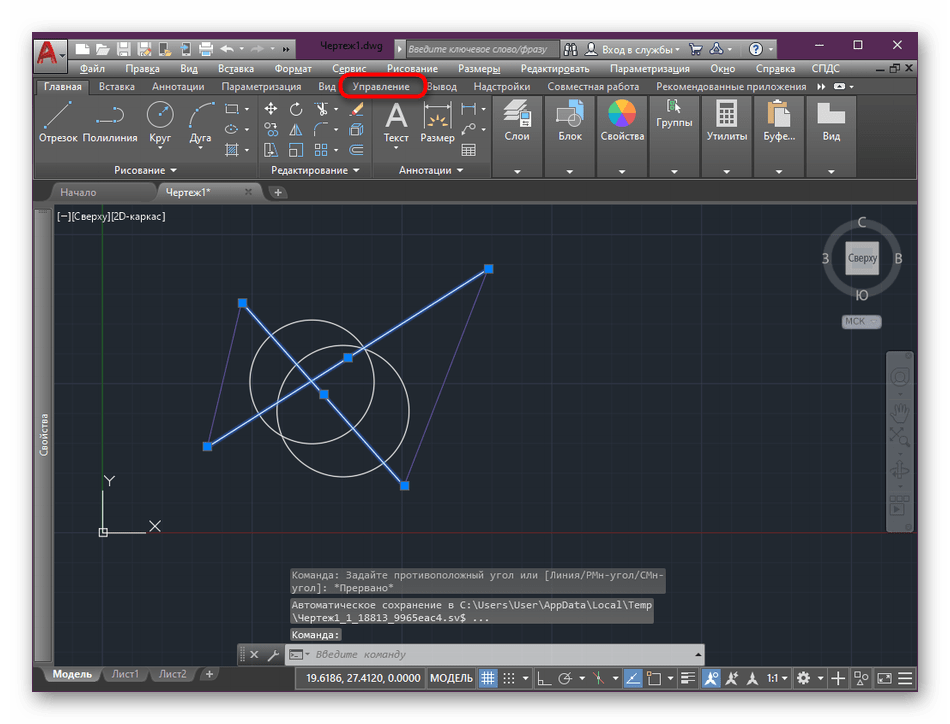Activate the Offset tool
This screenshot has height=724, width=950.
pos(356,150)
